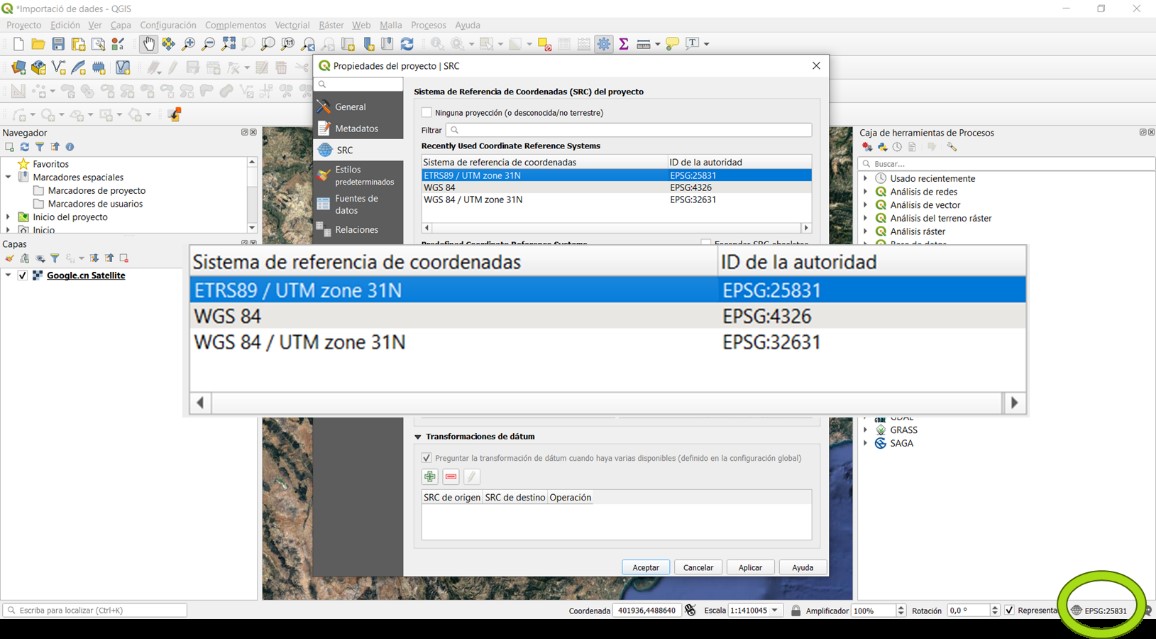Switch to the Metadatos properties tab

click(358, 128)
